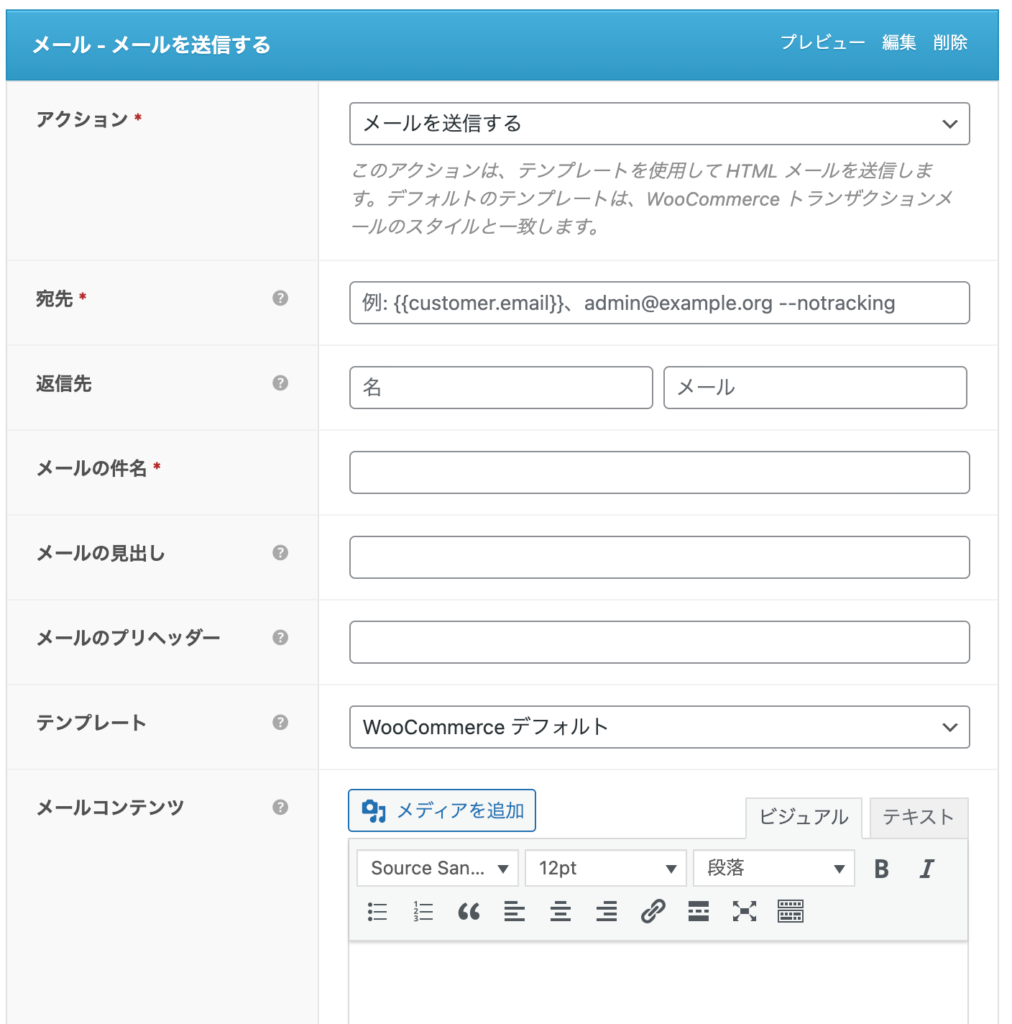Viewport: 1012px width, 1024px height.
Task: Open the 12pt font size dropdown
Action: point(605,868)
